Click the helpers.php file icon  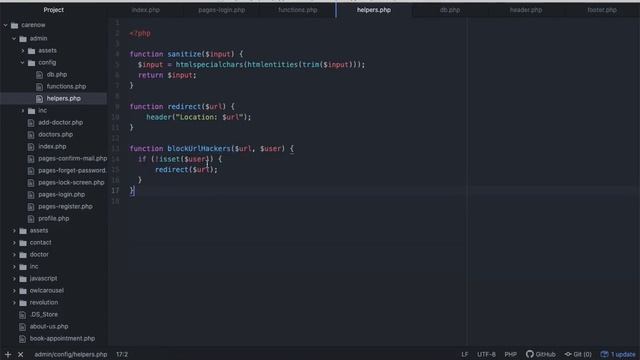click(39, 99)
